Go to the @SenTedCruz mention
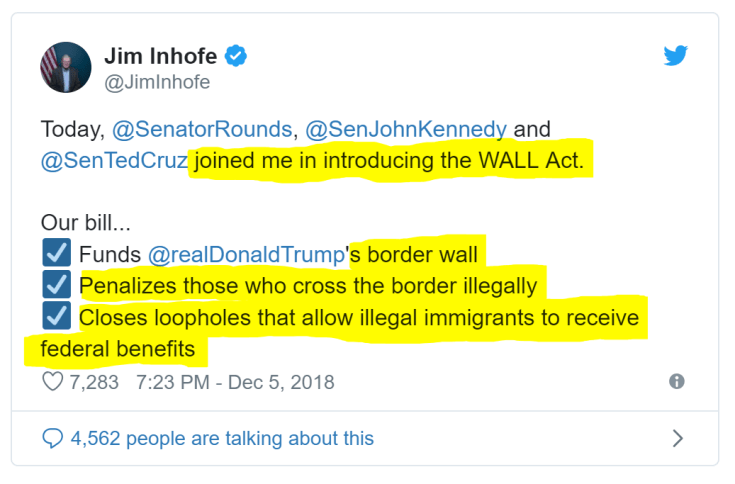735x484 pixels. coord(114,160)
